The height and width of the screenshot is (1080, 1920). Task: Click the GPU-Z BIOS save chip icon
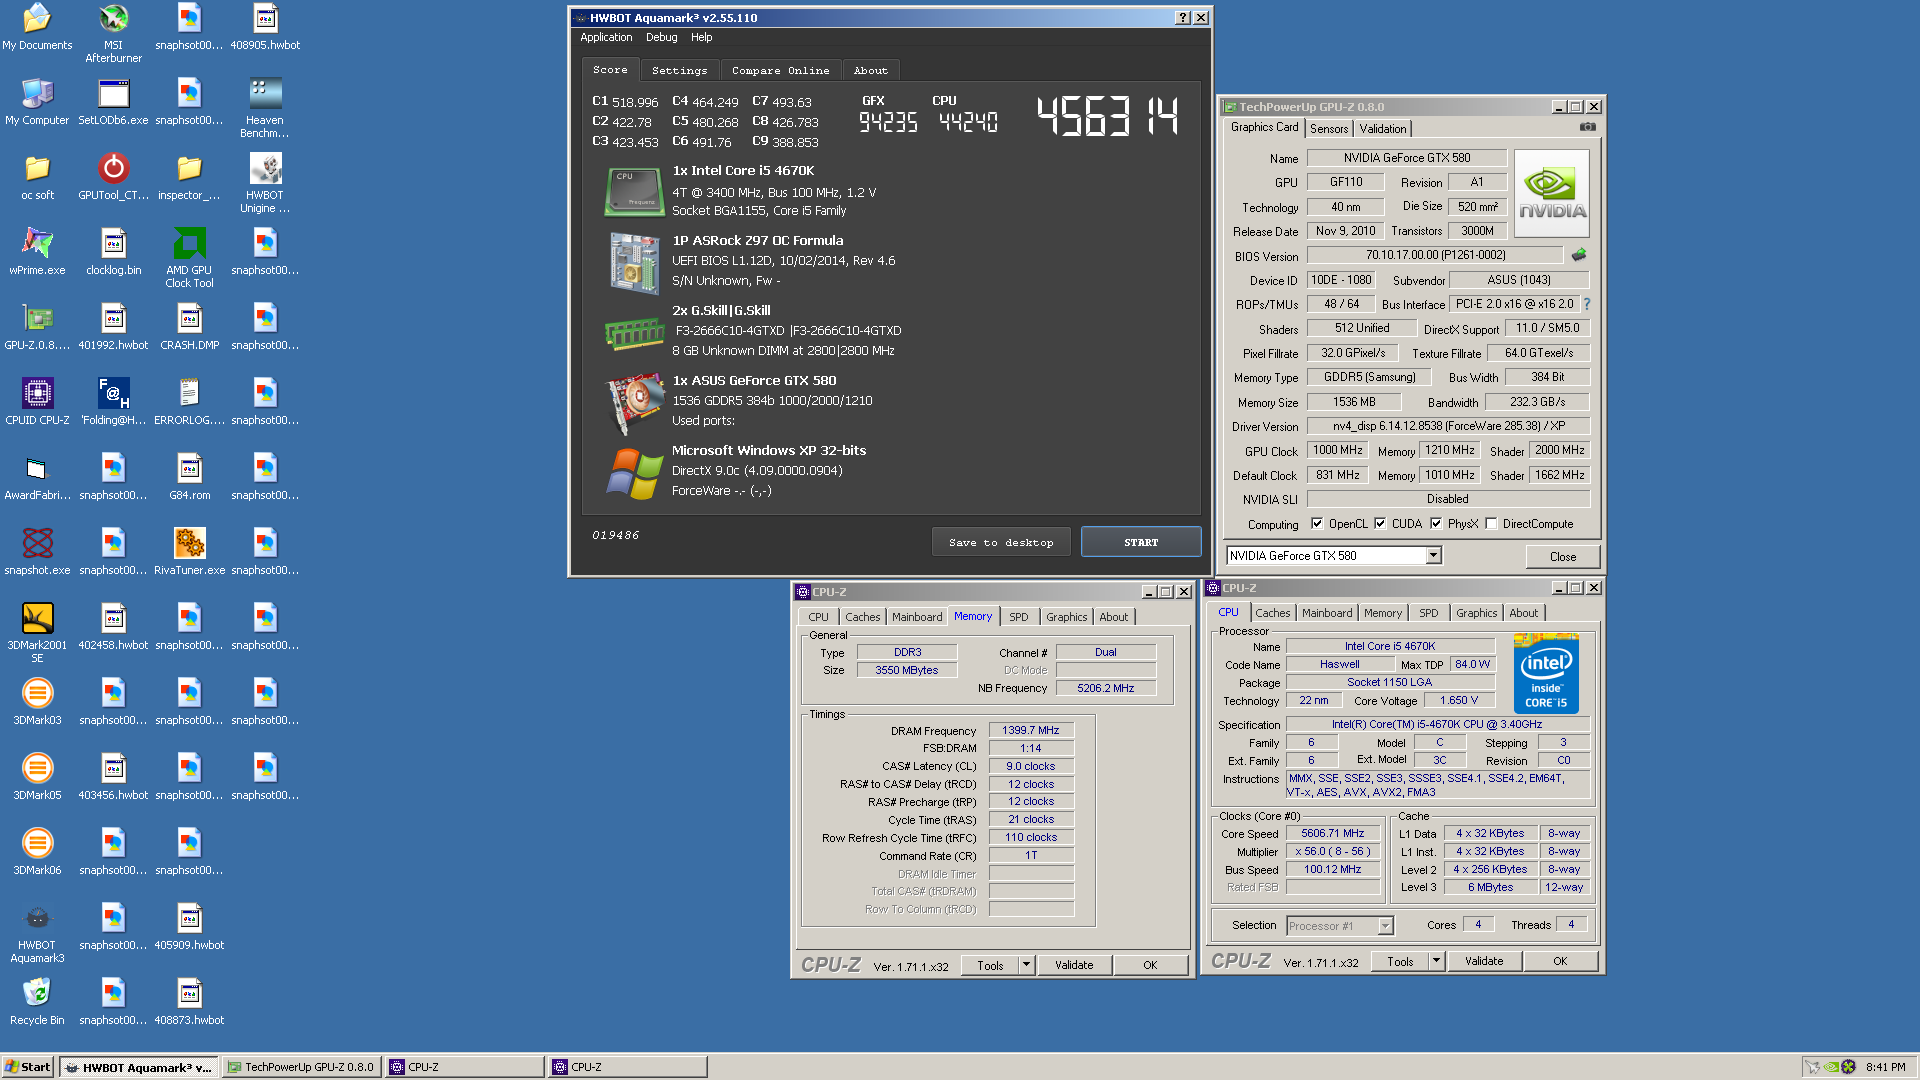(x=1579, y=255)
